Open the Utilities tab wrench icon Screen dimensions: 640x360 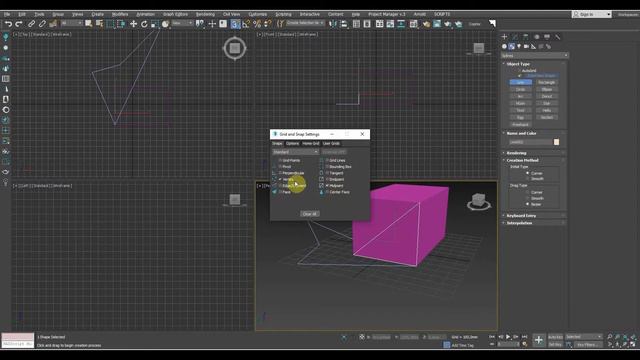pos(558,37)
